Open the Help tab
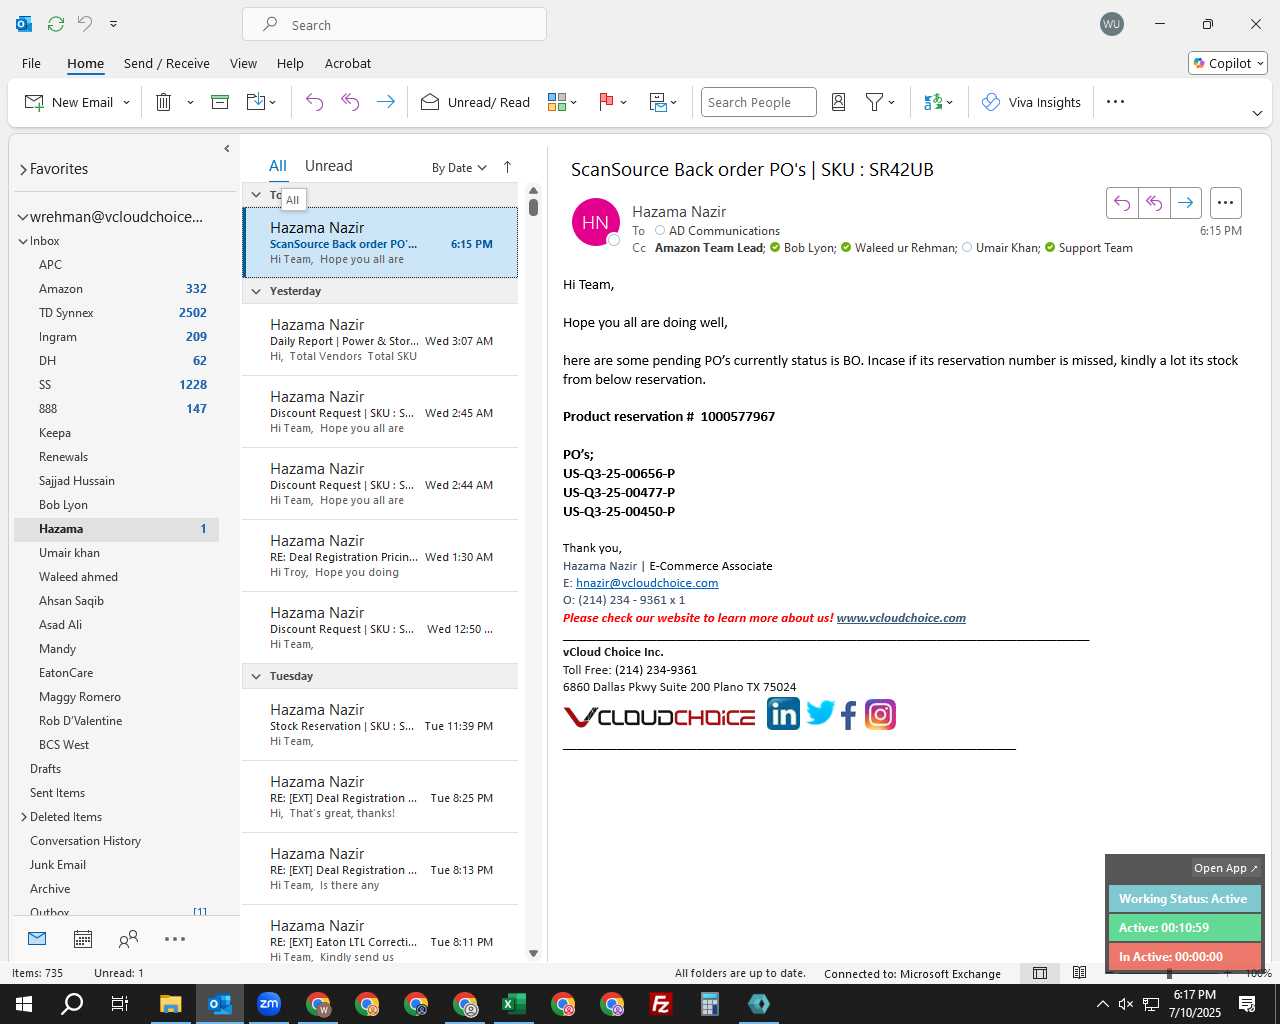 290,63
